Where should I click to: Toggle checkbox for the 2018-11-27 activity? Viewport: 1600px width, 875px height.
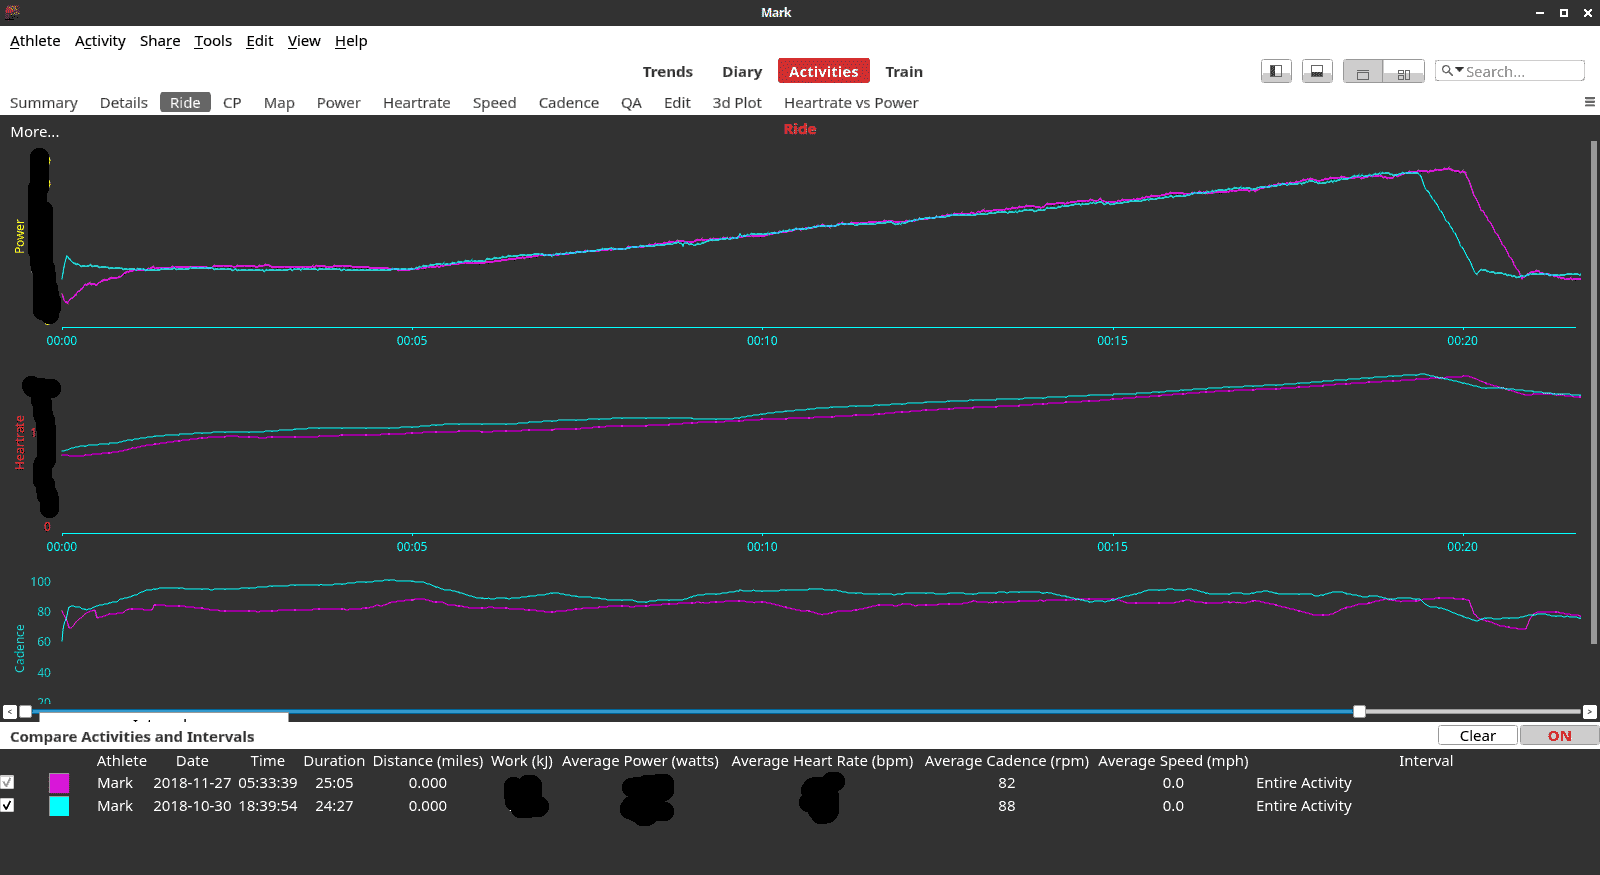click(8, 783)
